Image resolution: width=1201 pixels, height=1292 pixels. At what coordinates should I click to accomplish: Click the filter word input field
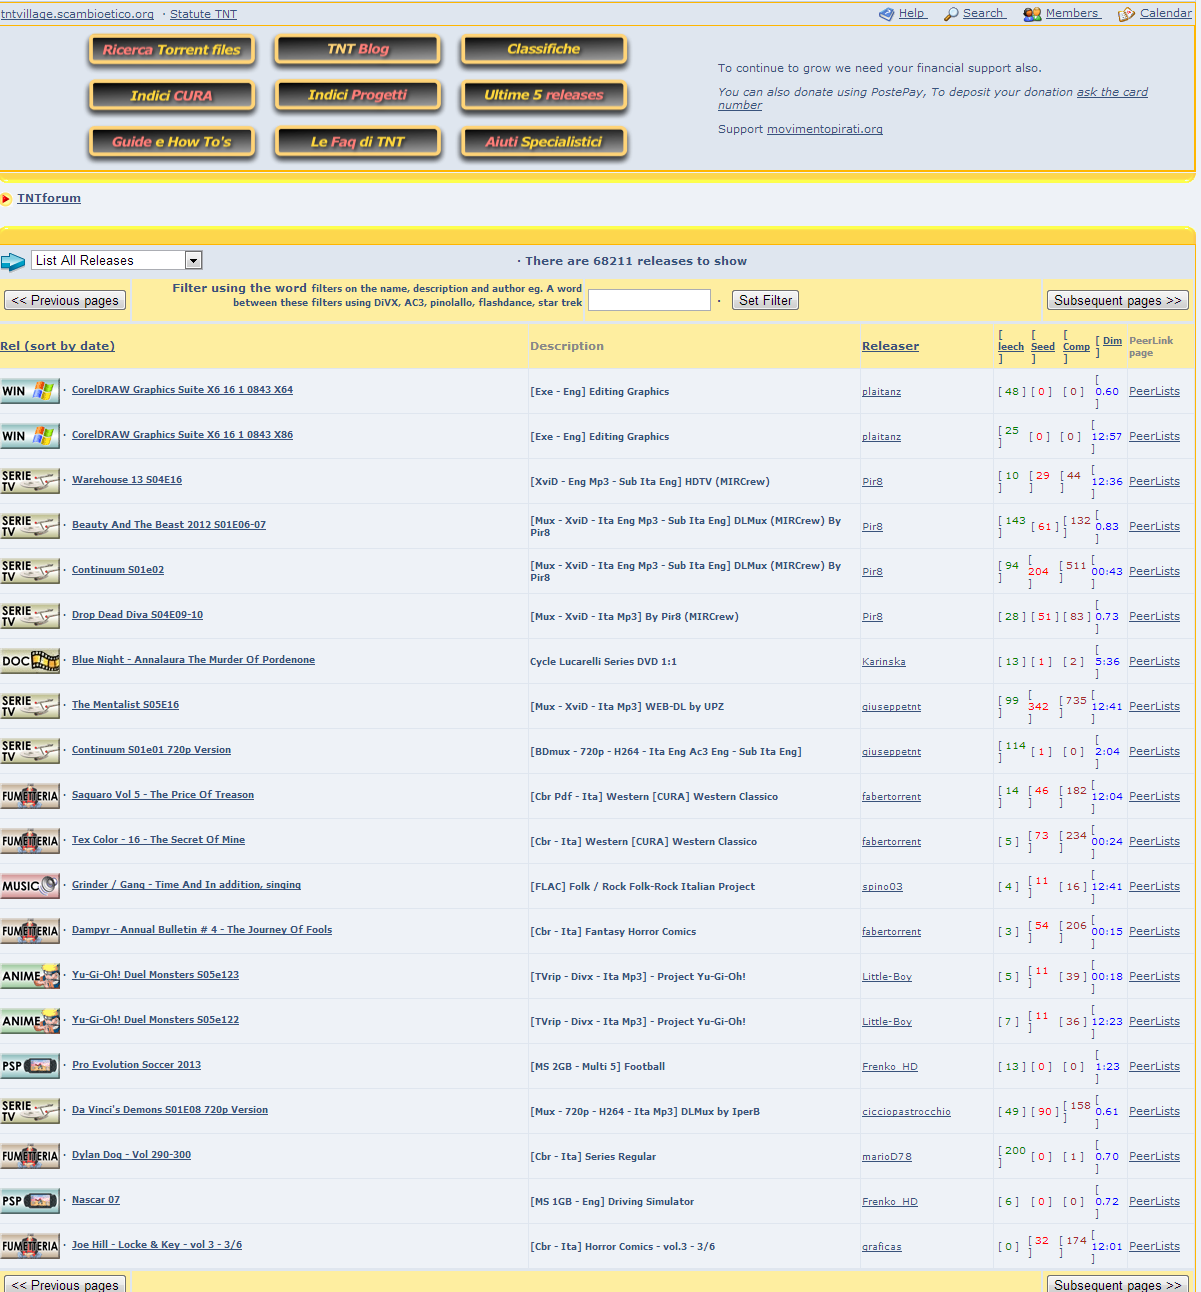pos(649,300)
